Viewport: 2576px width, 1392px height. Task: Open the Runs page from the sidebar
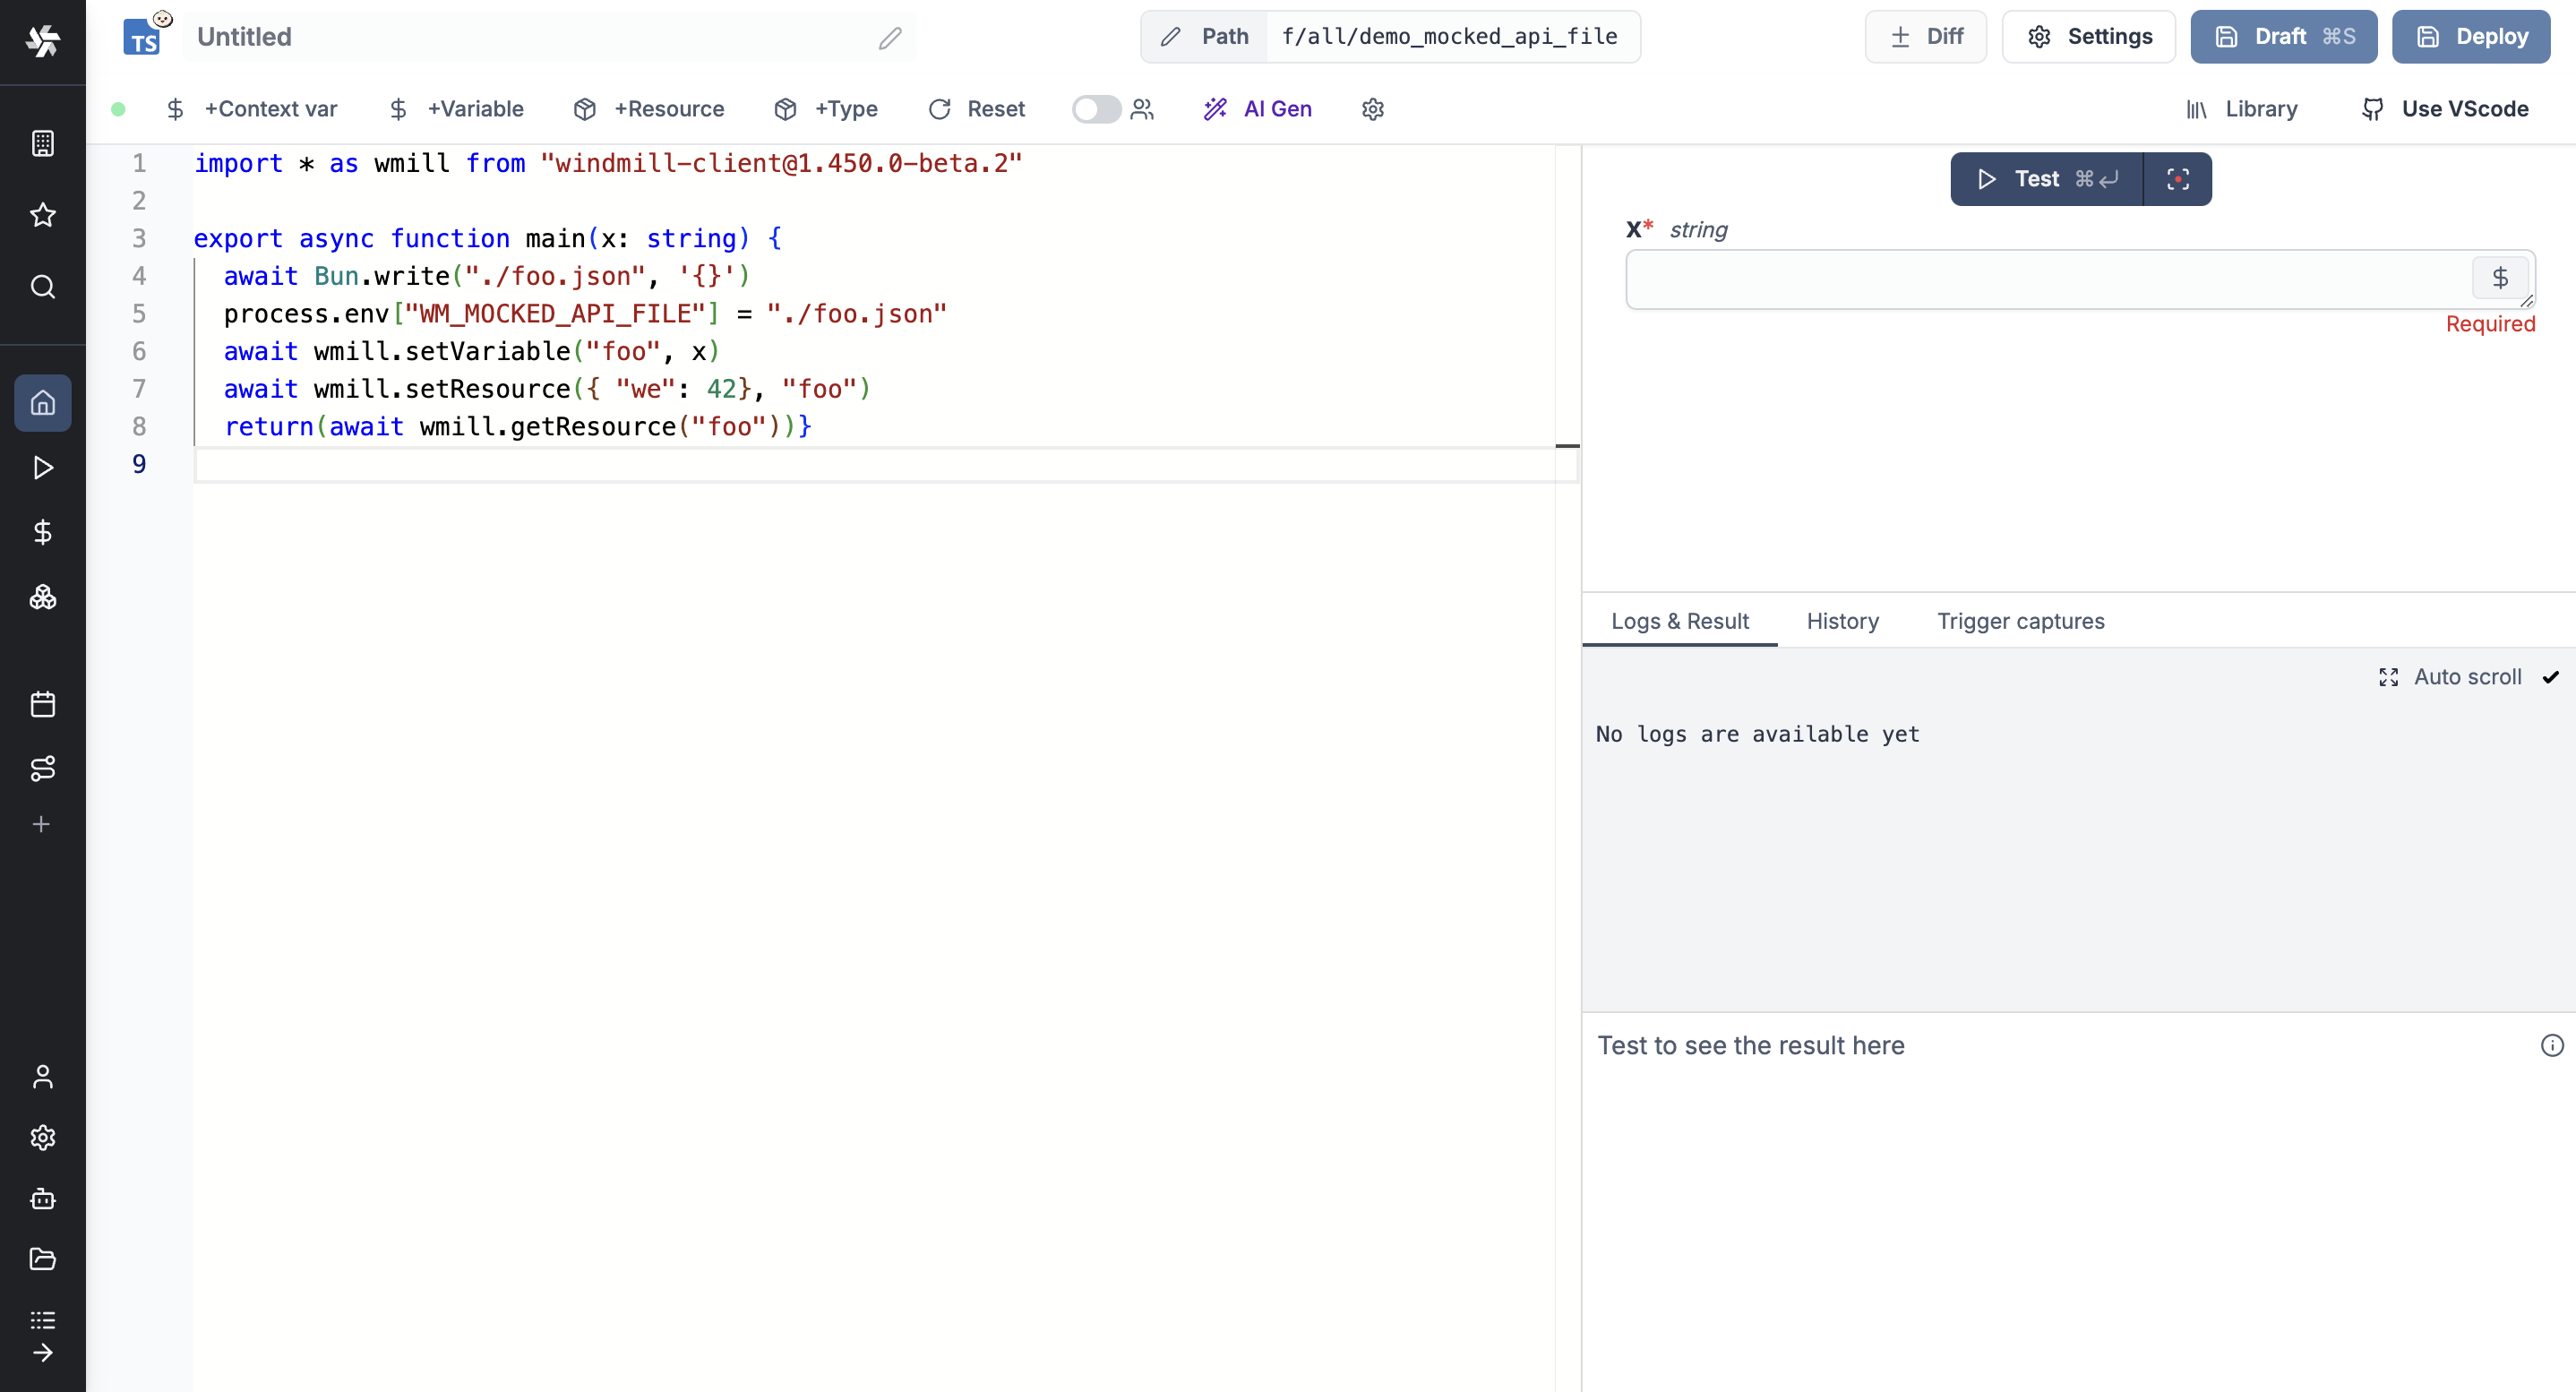[x=43, y=467]
